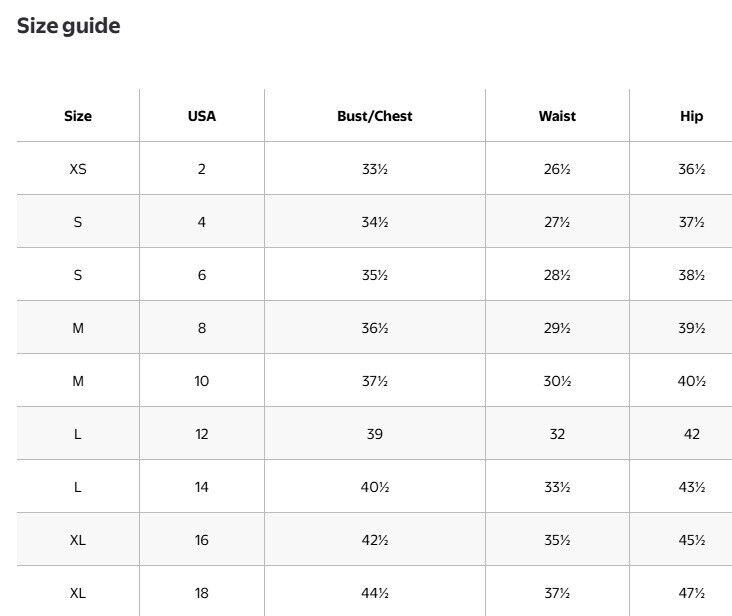Click USA size 6 cell
Screen dimensions: 732x616
point(202,275)
